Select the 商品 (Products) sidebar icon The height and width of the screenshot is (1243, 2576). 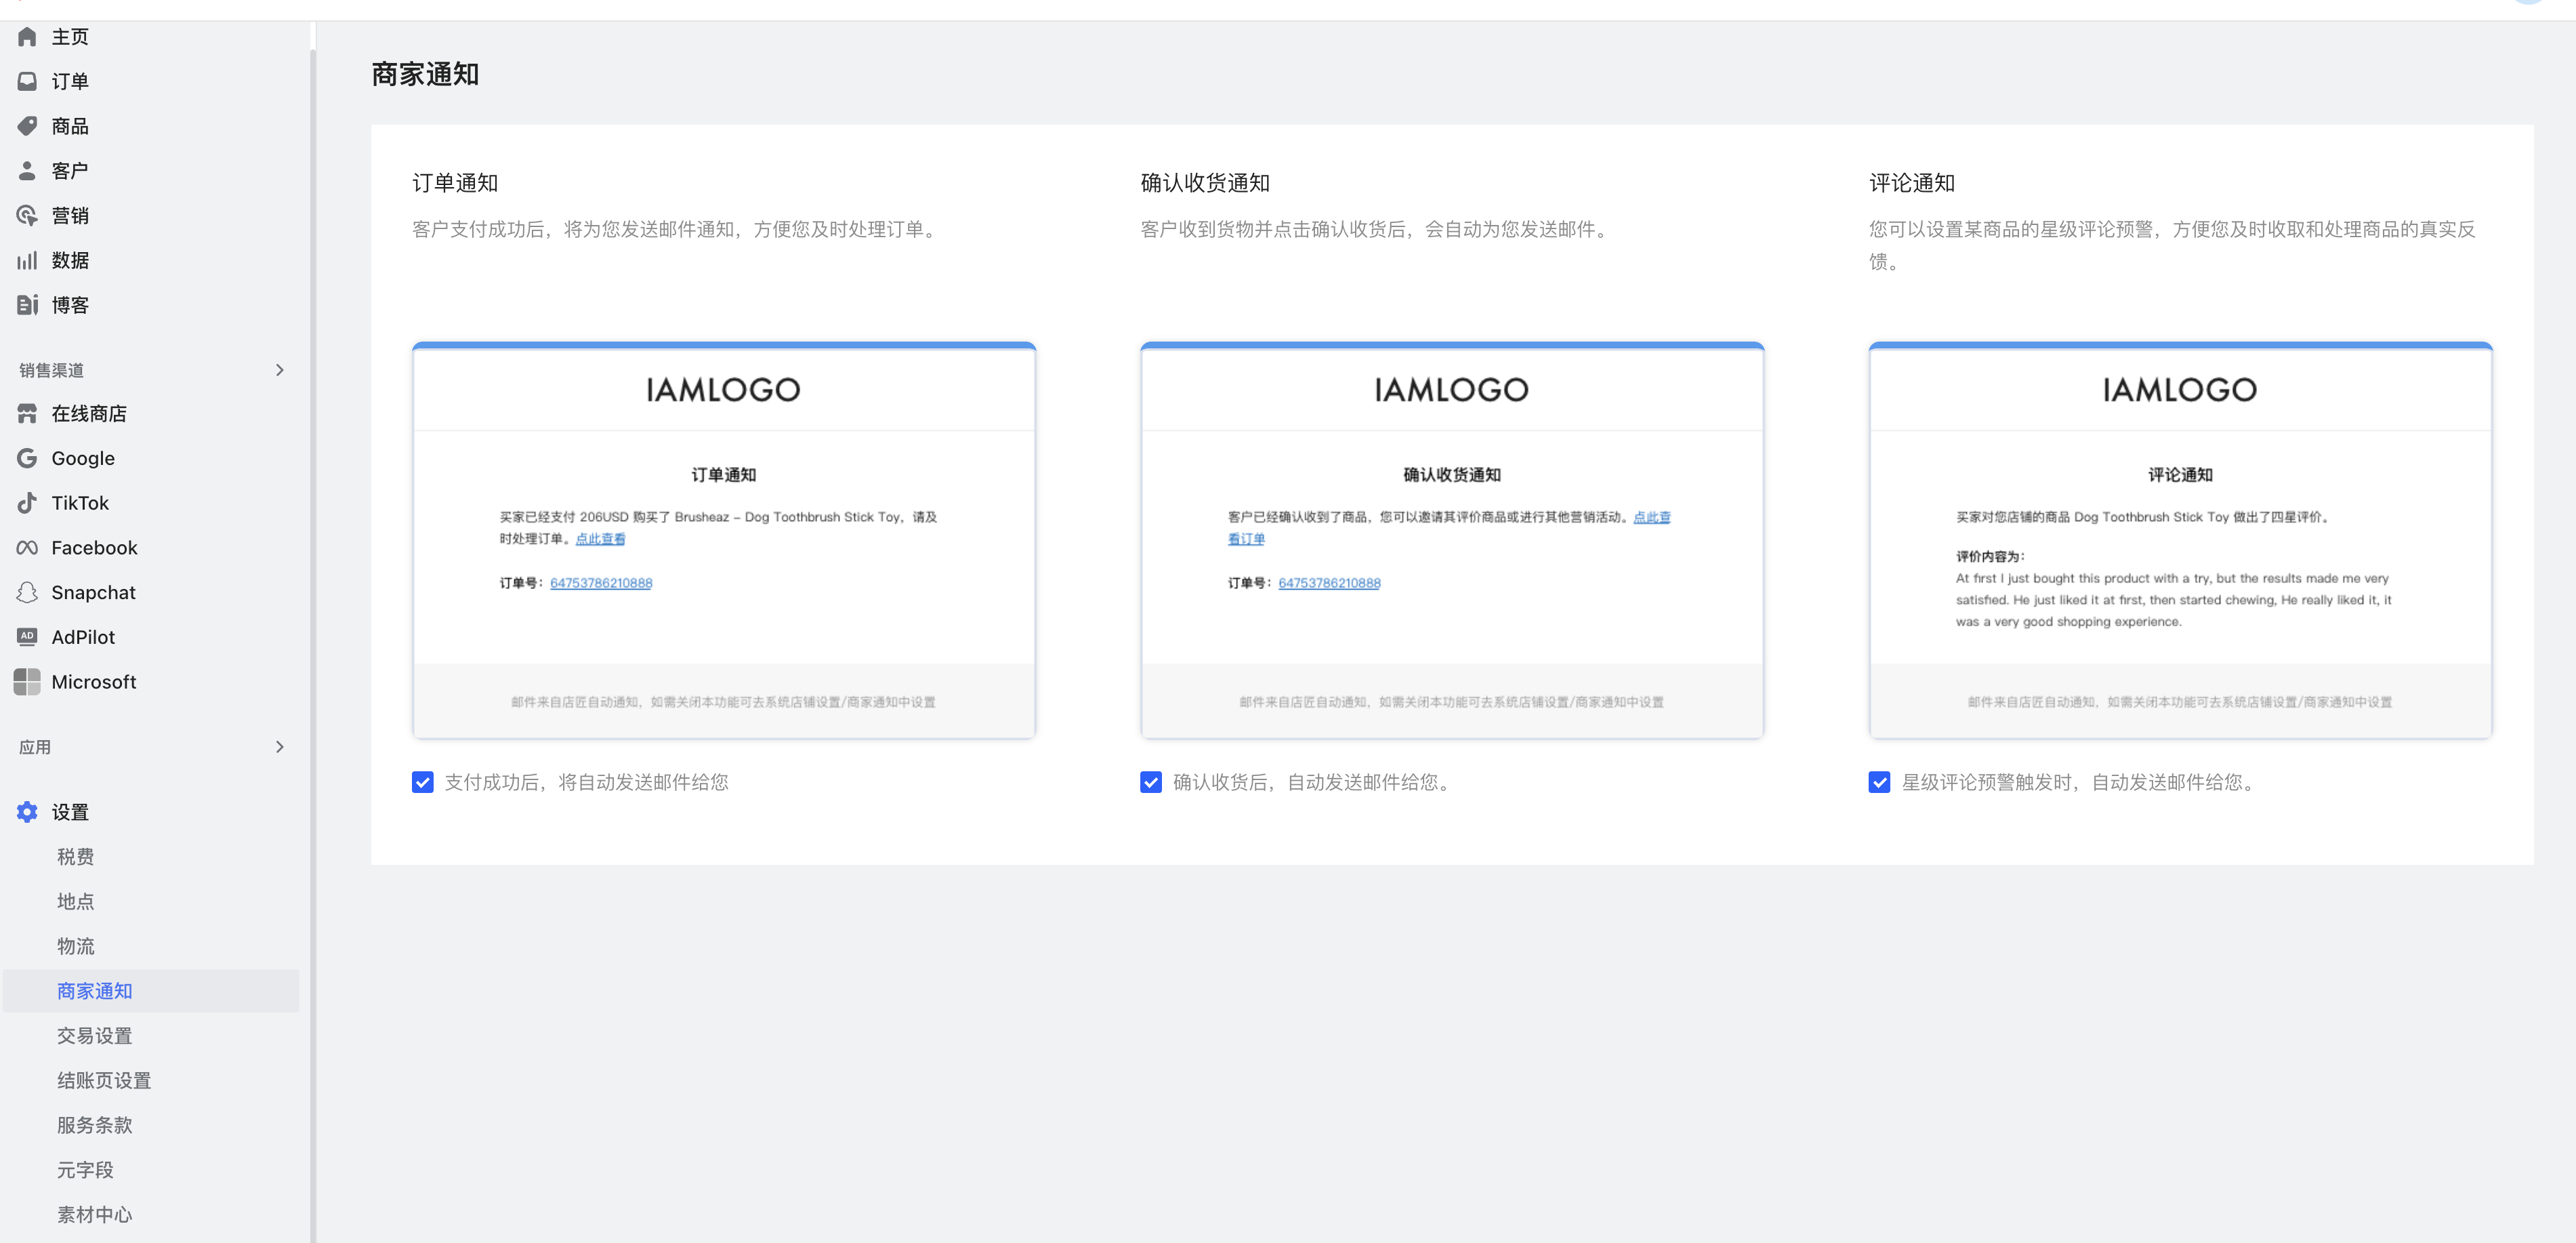point(27,126)
